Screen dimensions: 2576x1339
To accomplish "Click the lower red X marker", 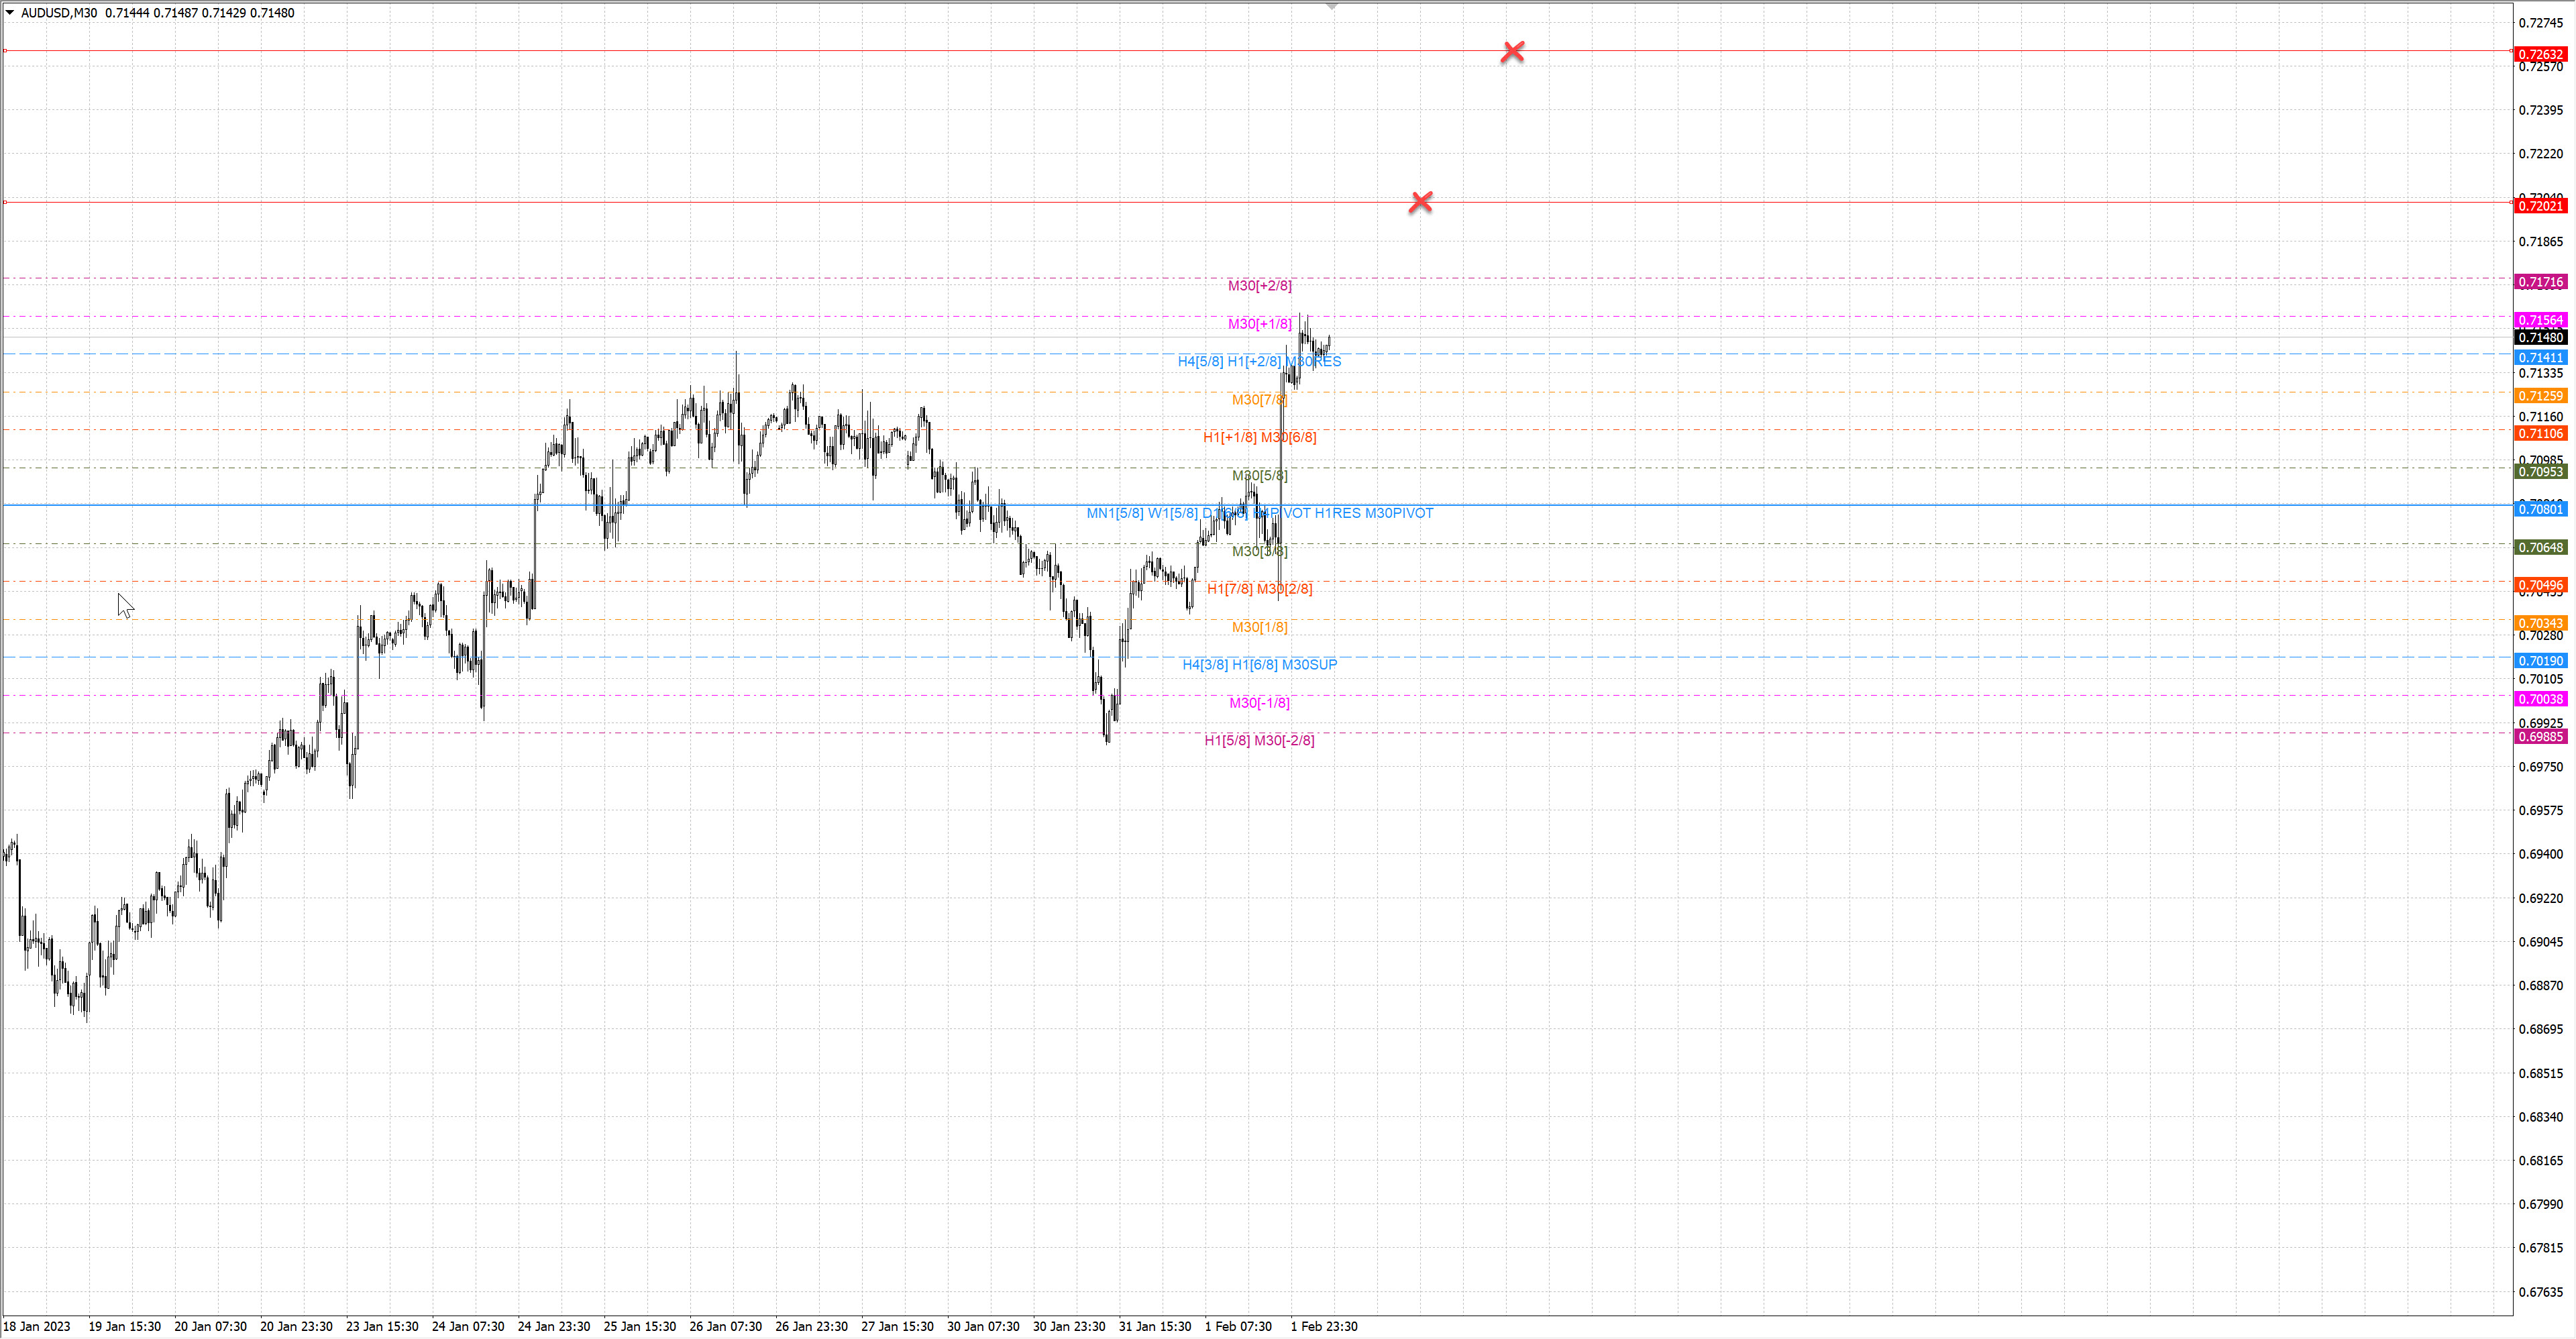I will 1420,202.
